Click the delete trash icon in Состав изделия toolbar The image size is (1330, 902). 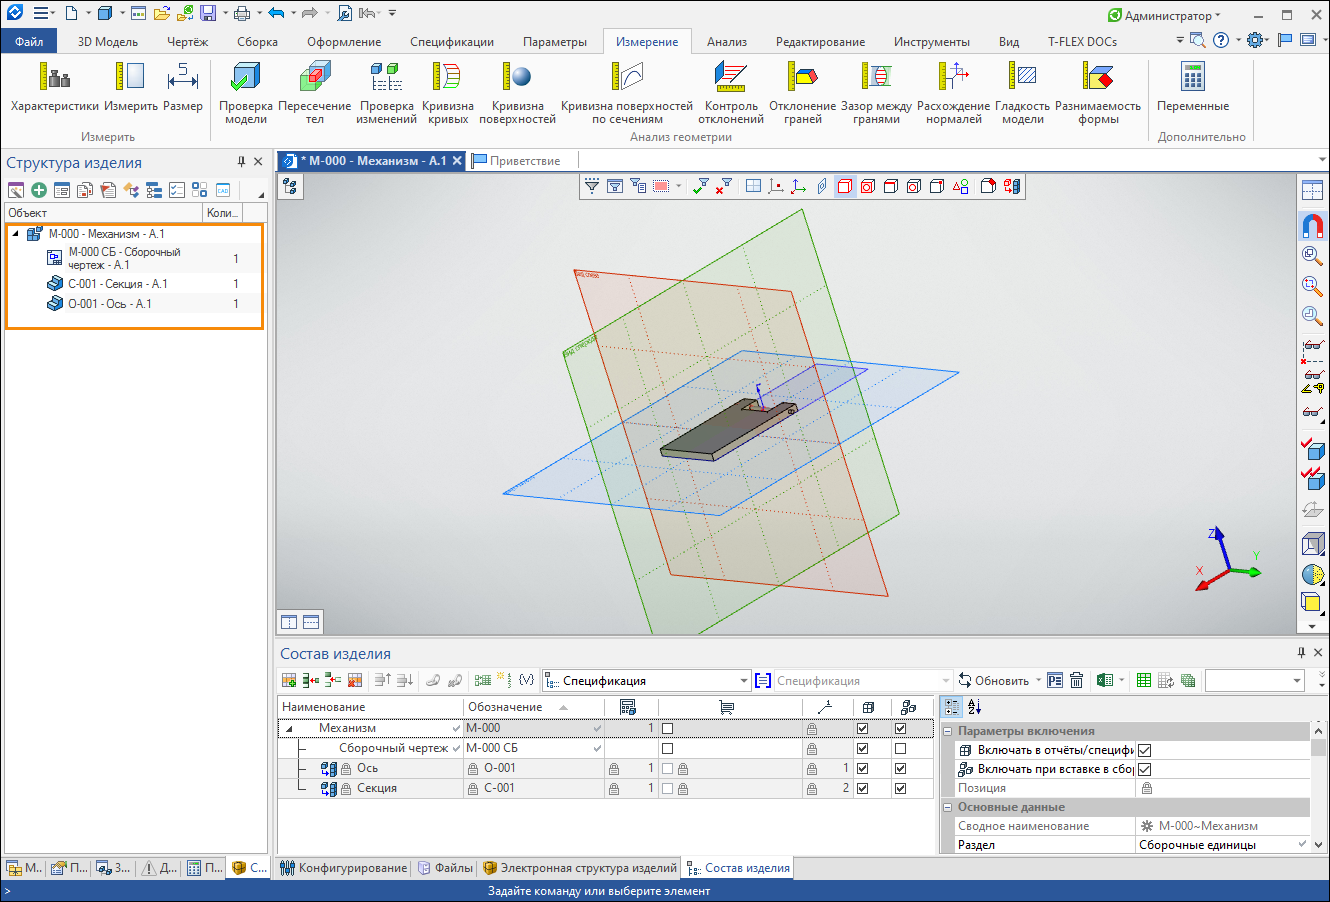[x=1076, y=680]
